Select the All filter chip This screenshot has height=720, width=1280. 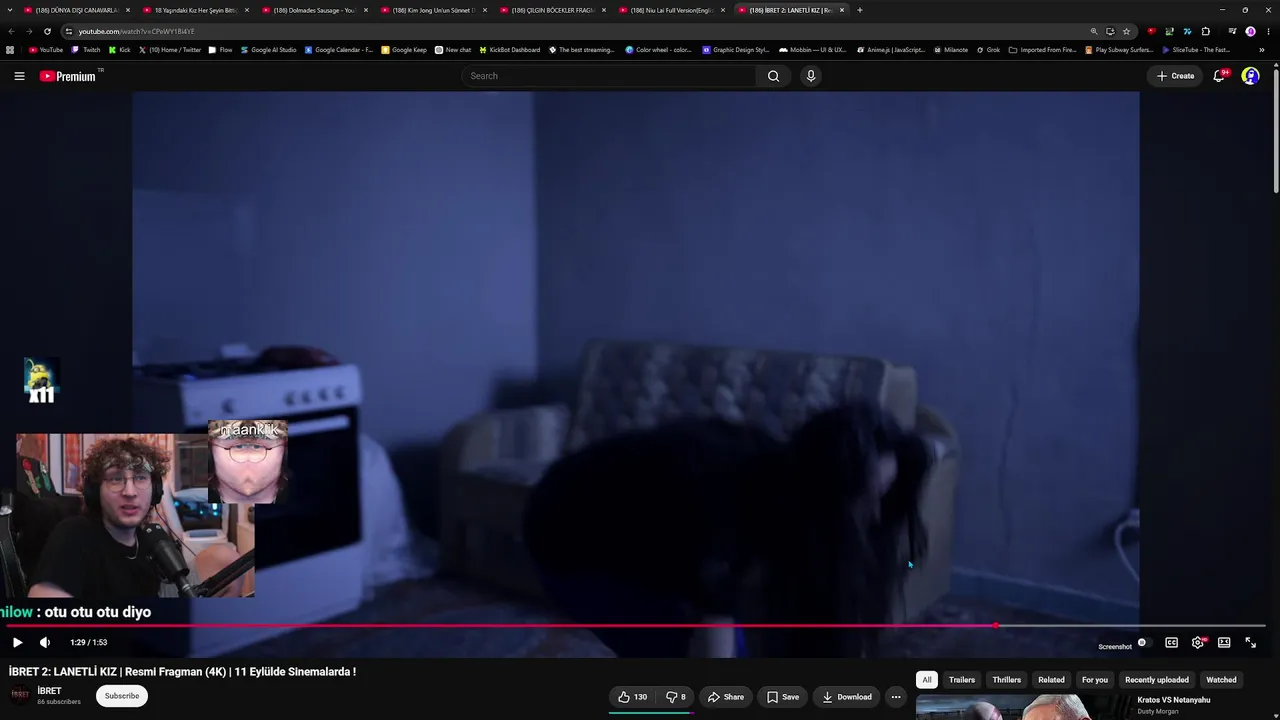pyautogui.click(x=926, y=680)
